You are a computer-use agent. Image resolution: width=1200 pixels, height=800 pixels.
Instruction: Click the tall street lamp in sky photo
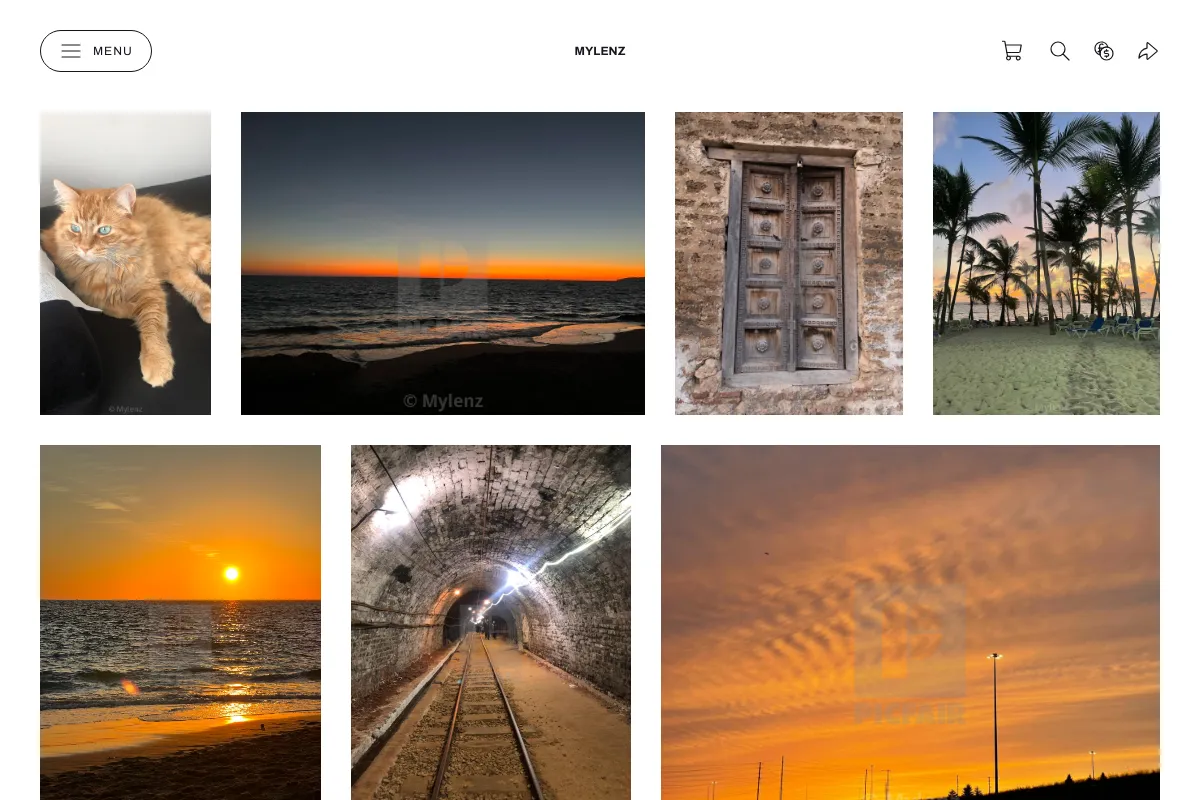click(995, 723)
